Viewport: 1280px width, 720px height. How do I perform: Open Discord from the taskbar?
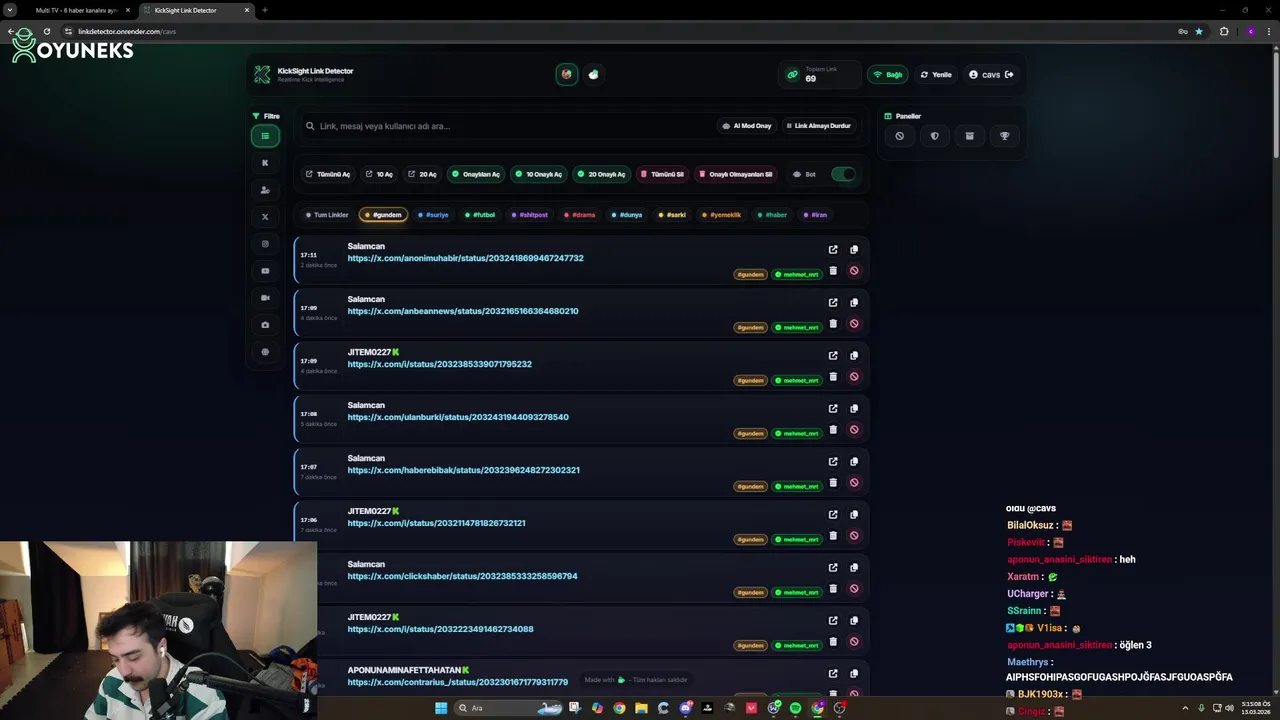(685, 708)
